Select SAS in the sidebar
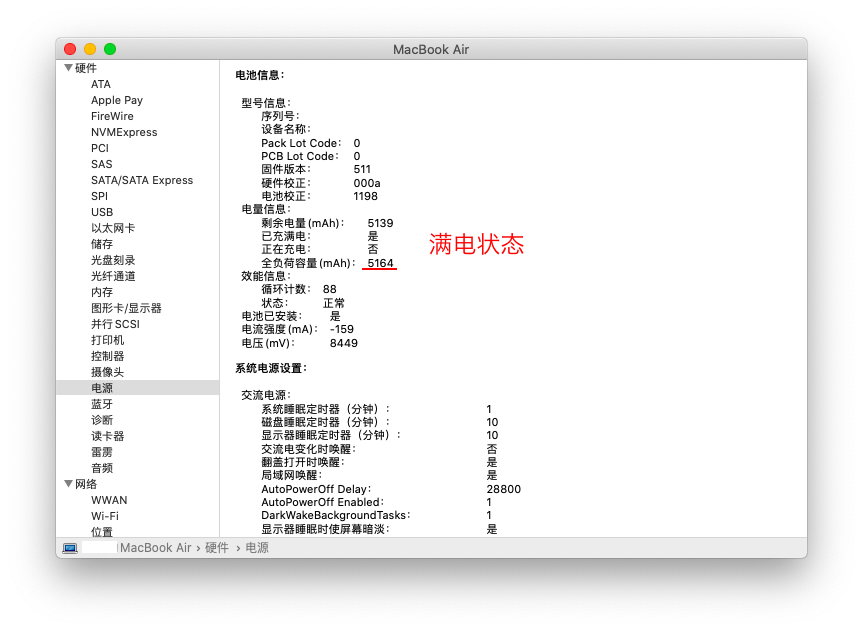863x632 pixels. coord(101,164)
